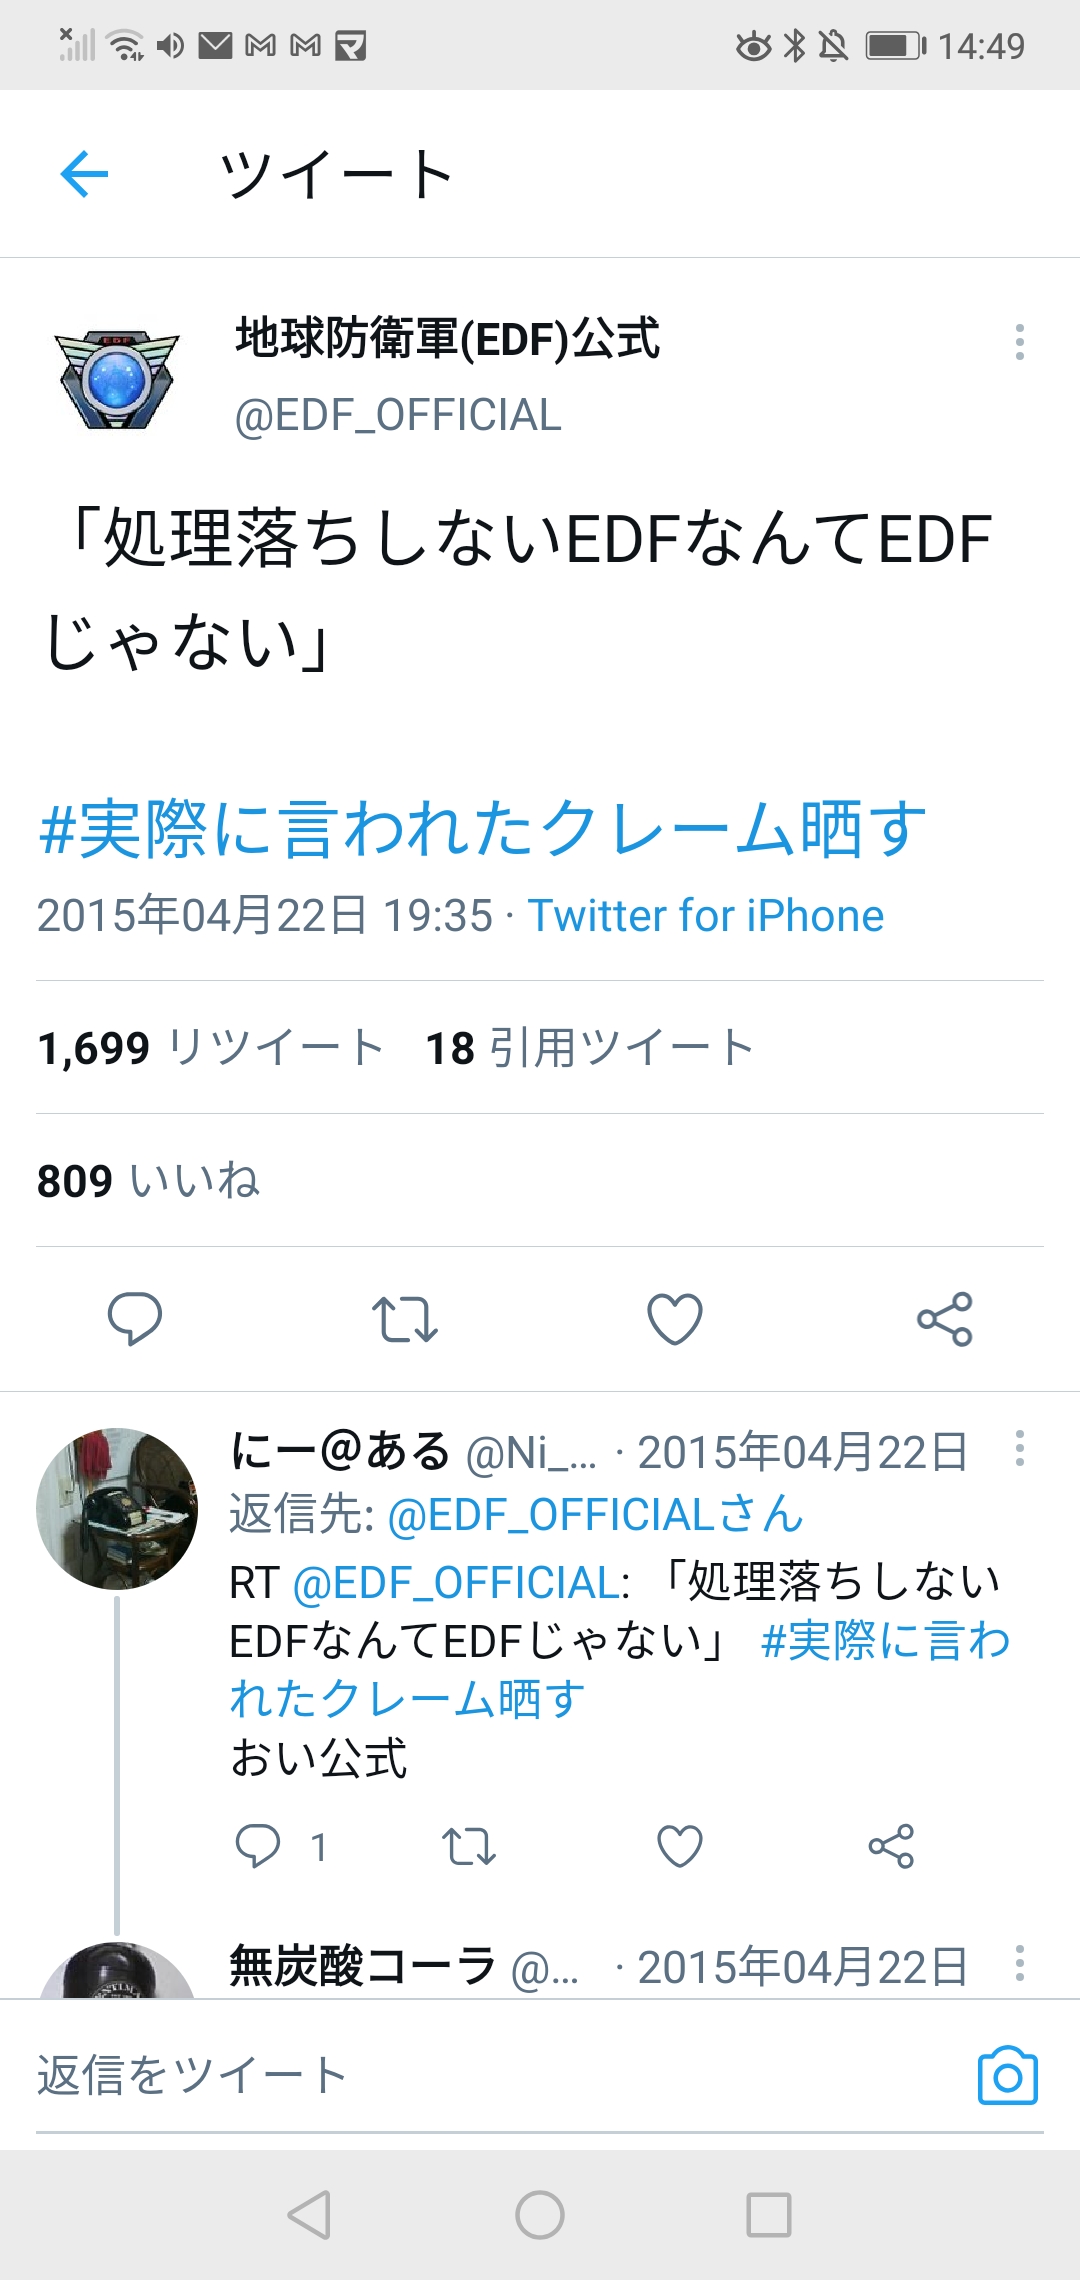Screen dimensions: 1080x2280
Task: Open にー@ある's reply overflow menu
Action: (1019, 1448)
